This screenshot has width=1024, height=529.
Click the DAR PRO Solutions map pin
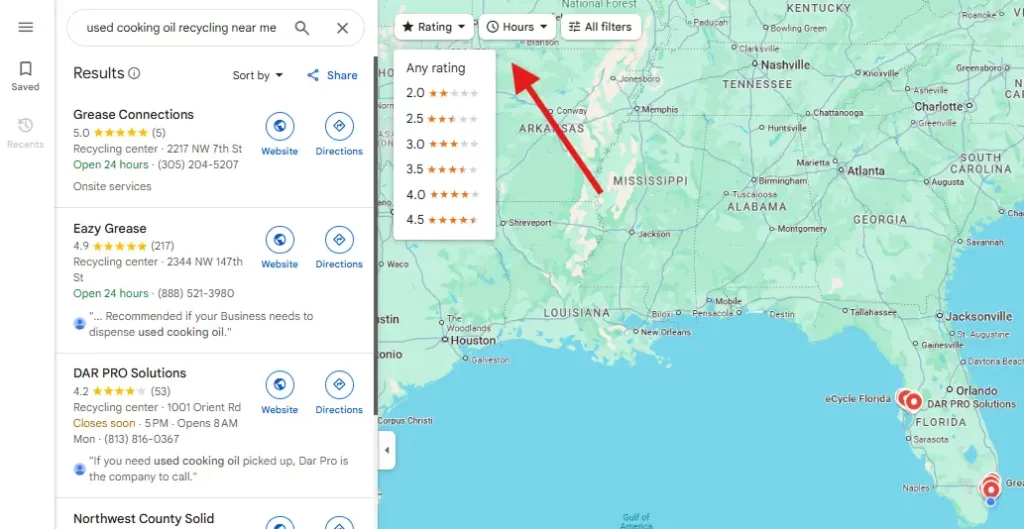click(x=913, y=402)
